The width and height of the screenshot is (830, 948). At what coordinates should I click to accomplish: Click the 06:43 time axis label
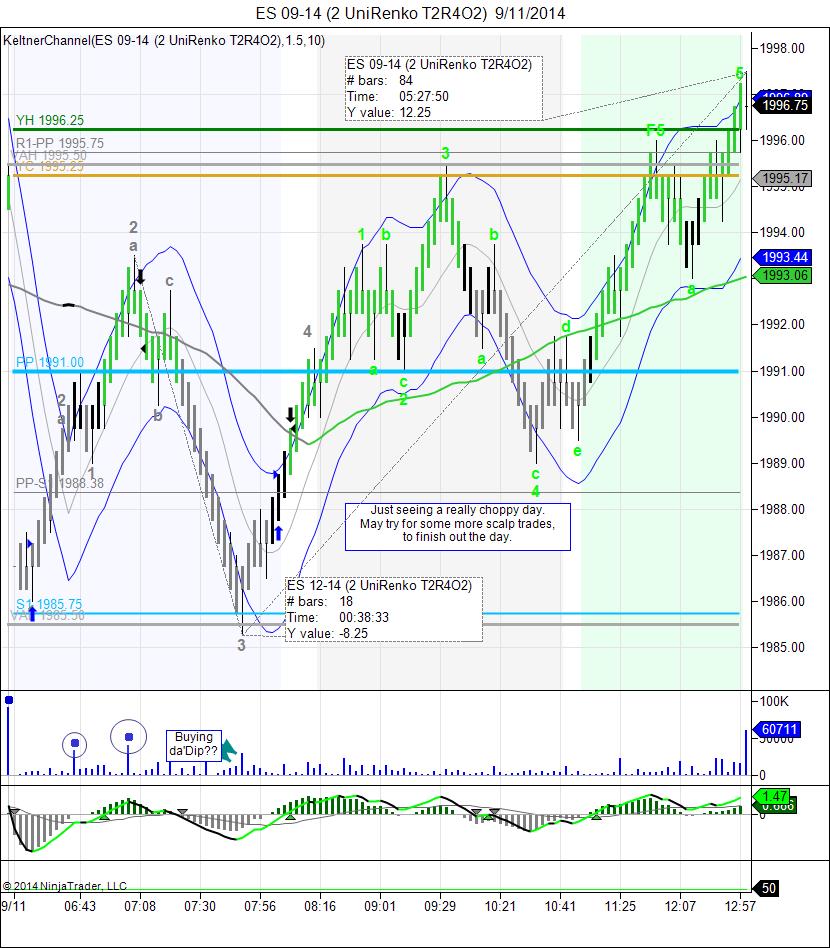coord(80,906)
